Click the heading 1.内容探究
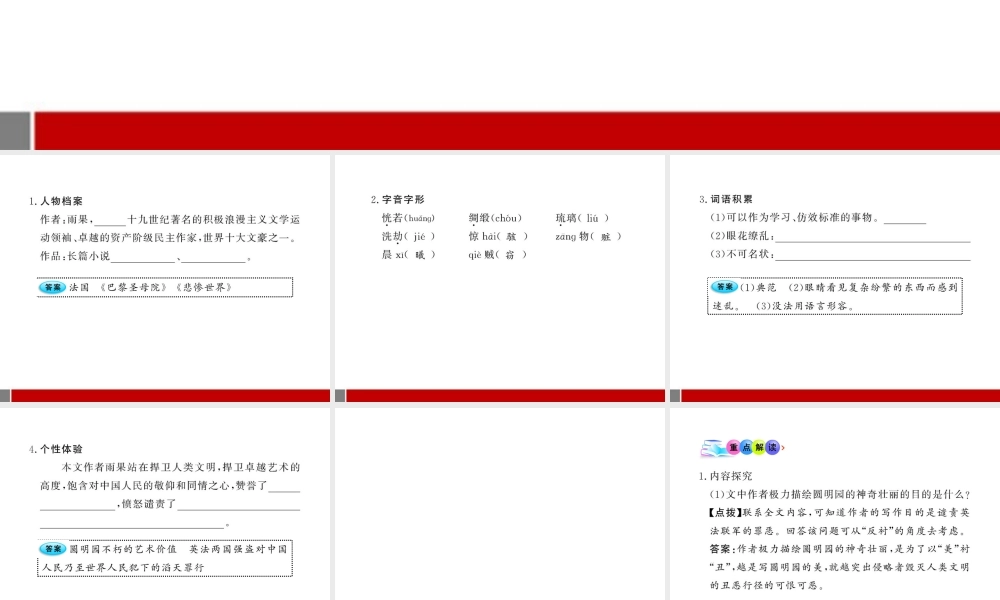Image resolution: width=1000 pixels, height=600 pixels. tap(726, 476)
